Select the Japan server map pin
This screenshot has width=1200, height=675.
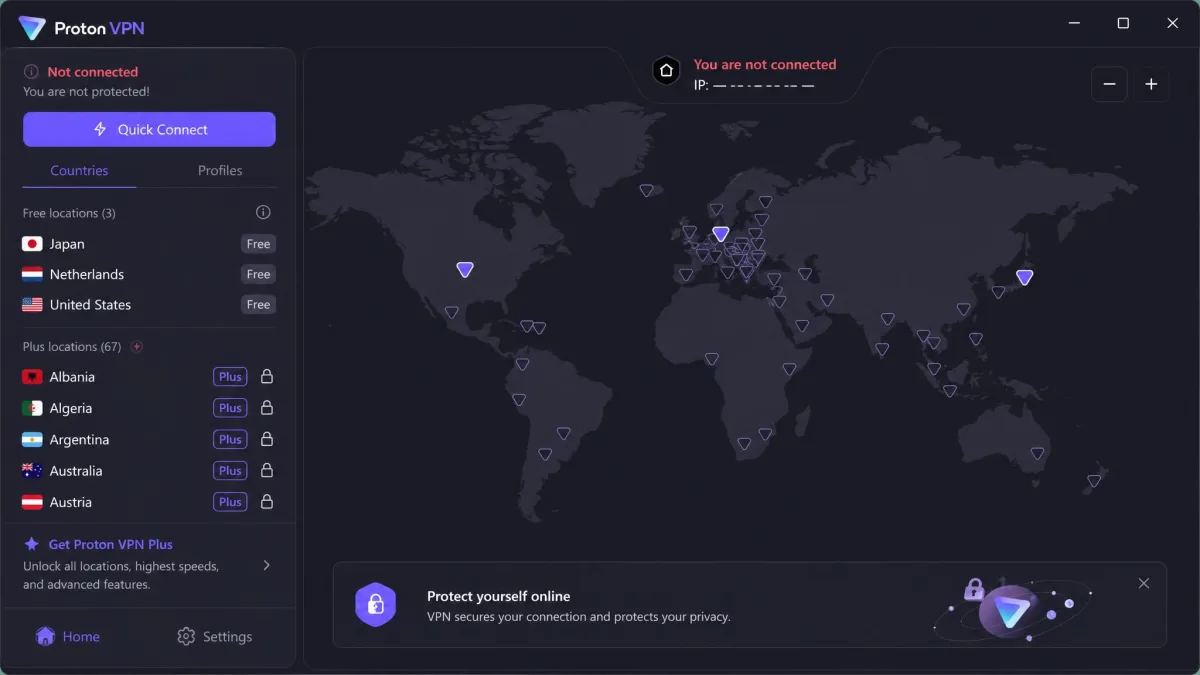click(1024, 277)
